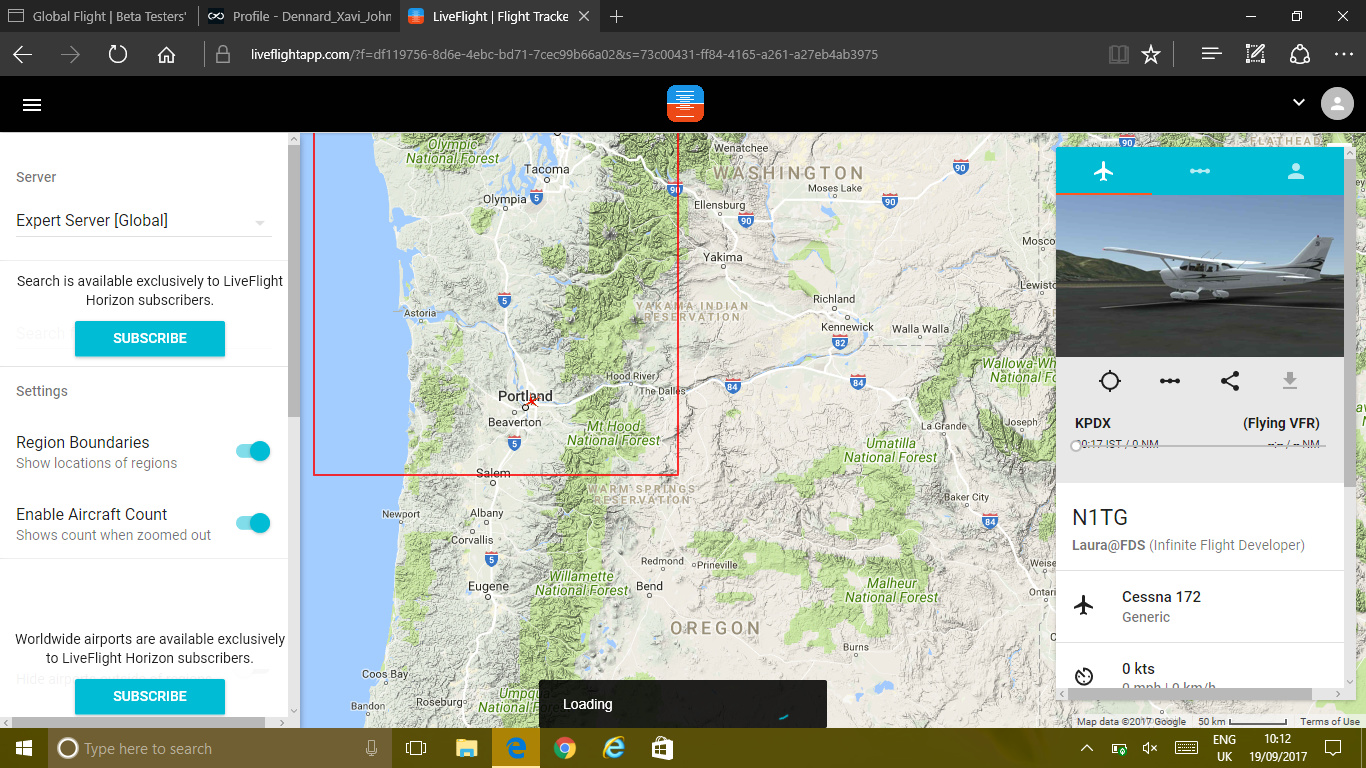Activate Cortana microphone in the search box
1366x768 pixels.
372,748
